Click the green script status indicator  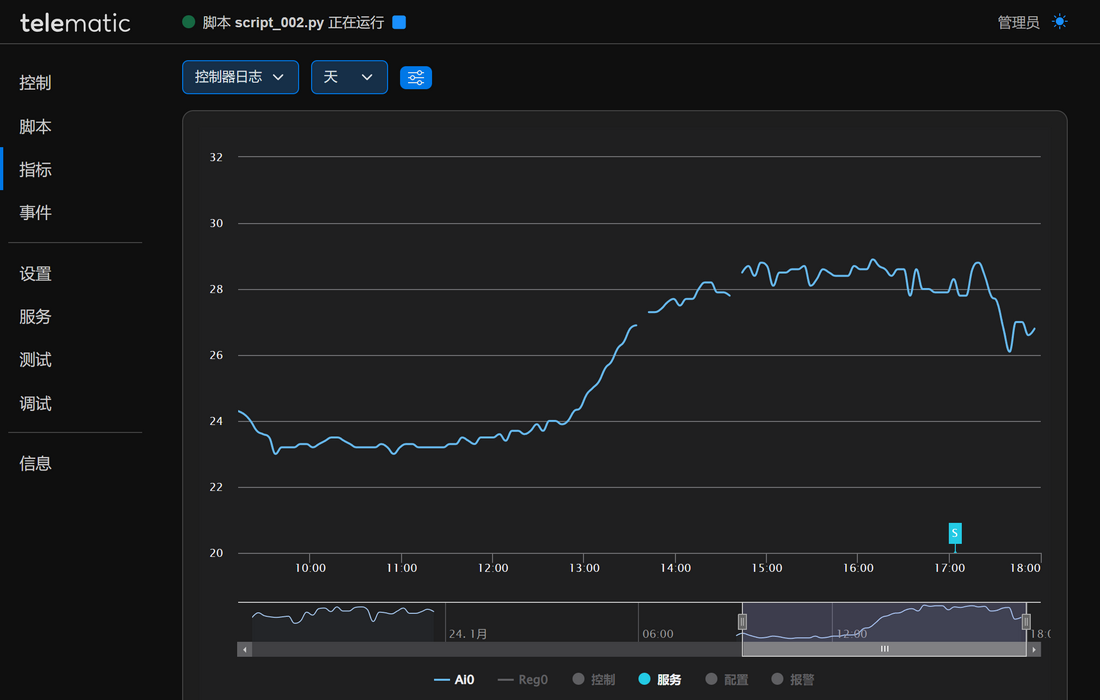click(188, 22)
